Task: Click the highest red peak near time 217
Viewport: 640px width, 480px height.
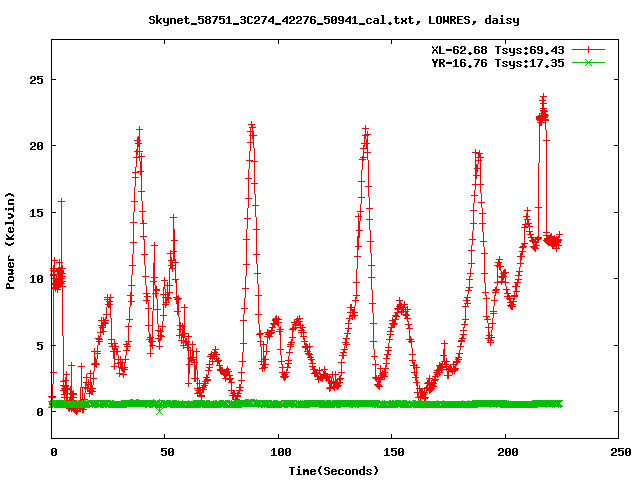Action: click(x=543, y=98)
